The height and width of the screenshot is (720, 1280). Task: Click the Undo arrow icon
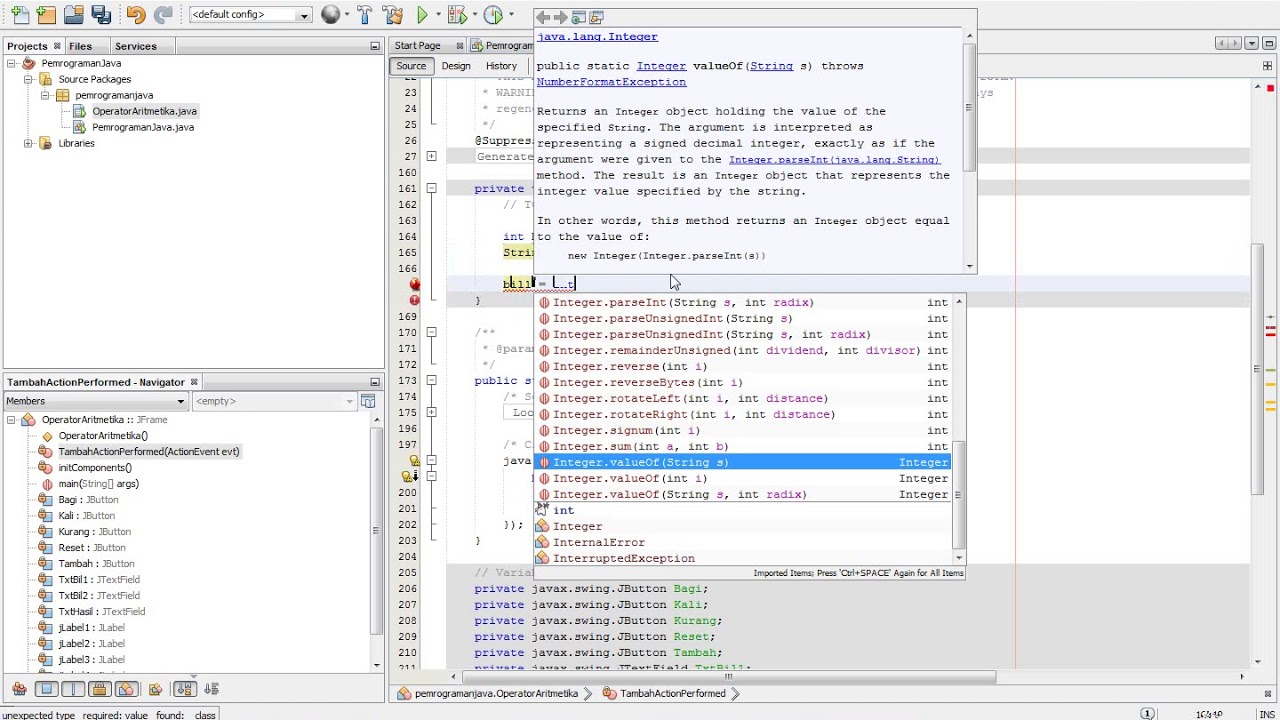point(136,15)
